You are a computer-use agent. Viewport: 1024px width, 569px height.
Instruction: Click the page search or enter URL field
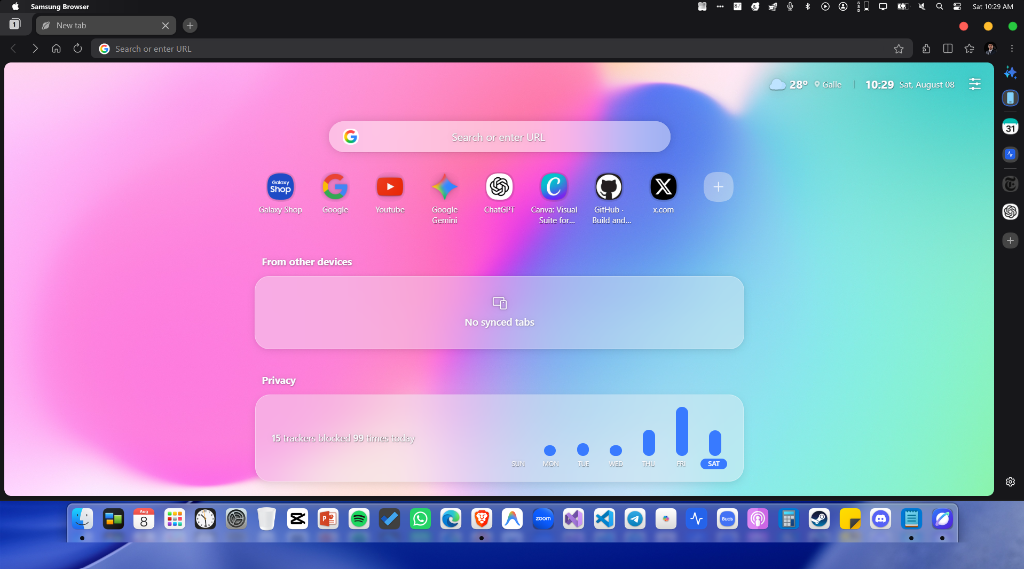click(500, 137)
